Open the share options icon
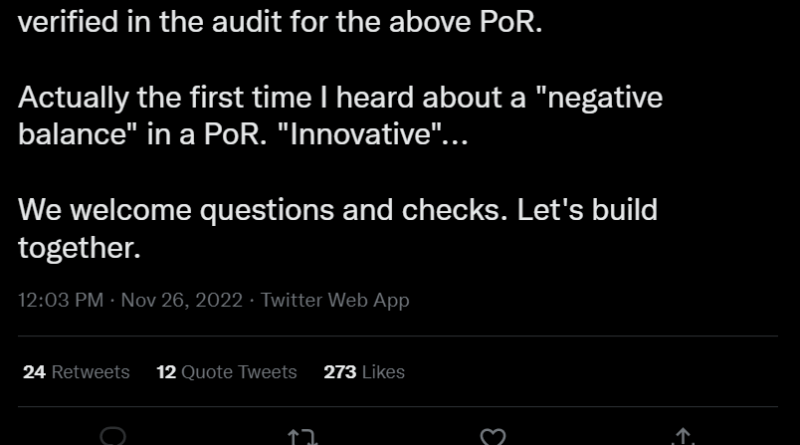 coord(684,437)
